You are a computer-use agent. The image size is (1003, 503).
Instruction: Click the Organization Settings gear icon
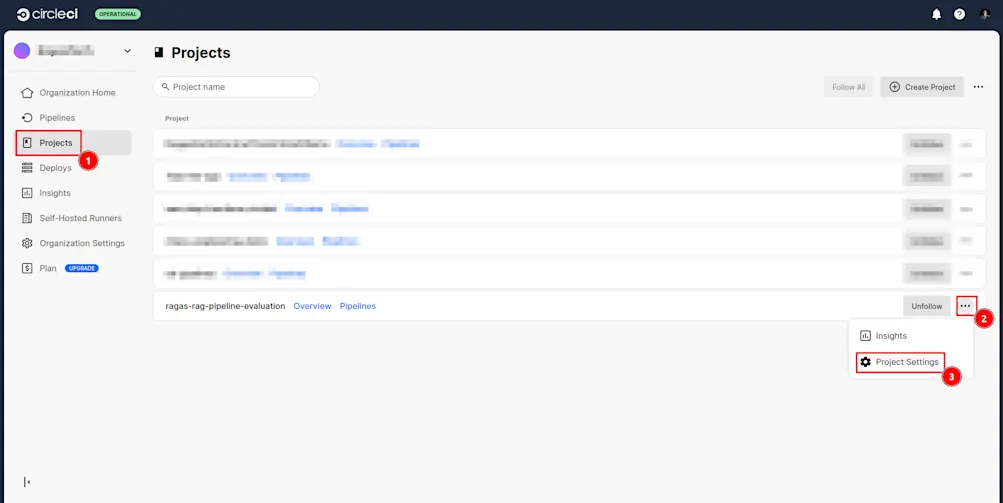pyautogui.click(x=27, y=243)
